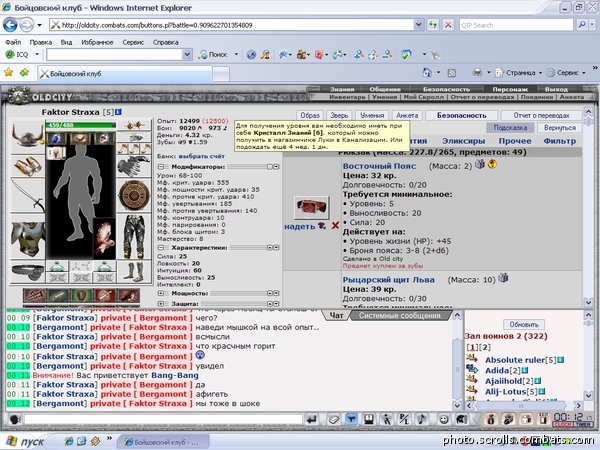This screenshot has height=450, width=600.
Task: Click the Favorites star icon
Action: pyautogui.click(x=8, y=72)
